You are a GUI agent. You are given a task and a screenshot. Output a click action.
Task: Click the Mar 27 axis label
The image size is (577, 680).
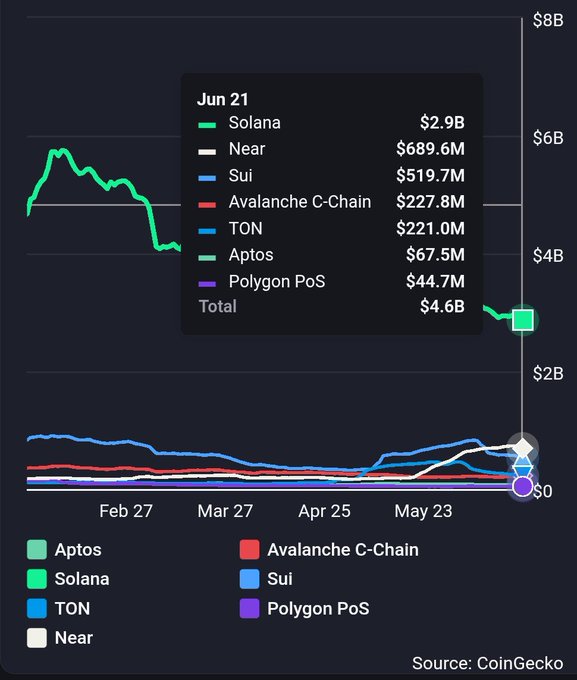tap(225, 511)
